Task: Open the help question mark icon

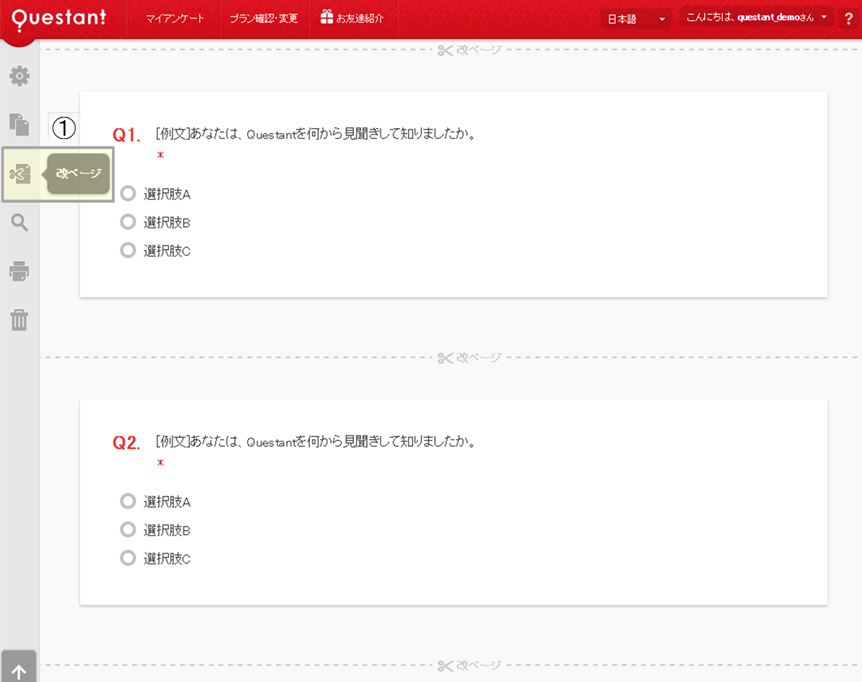Action: (848, 19)
